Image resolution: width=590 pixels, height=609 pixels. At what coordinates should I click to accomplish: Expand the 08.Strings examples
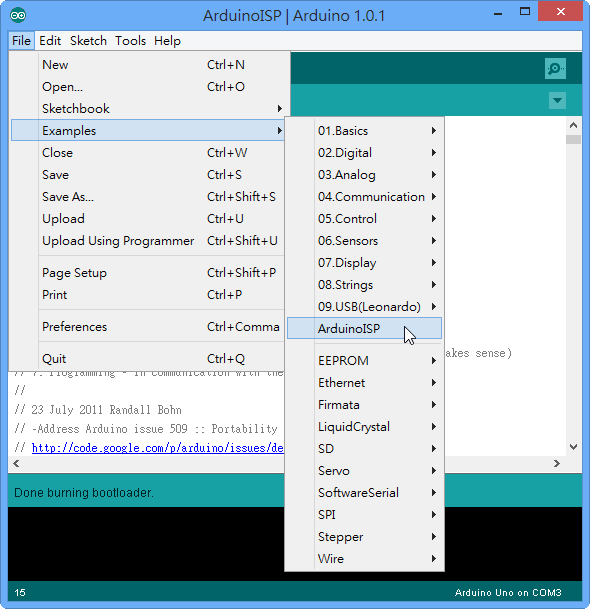click(364, 285)
